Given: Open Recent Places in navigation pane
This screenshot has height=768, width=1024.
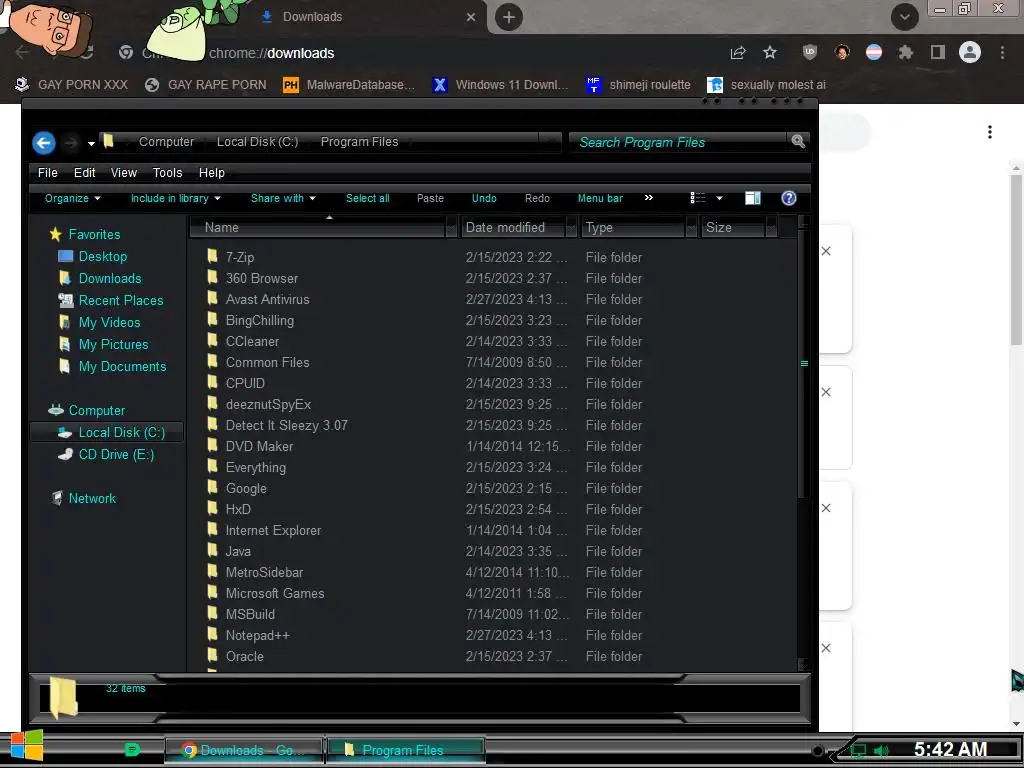Looking at the screenshot, I should [x=121, y=300].
